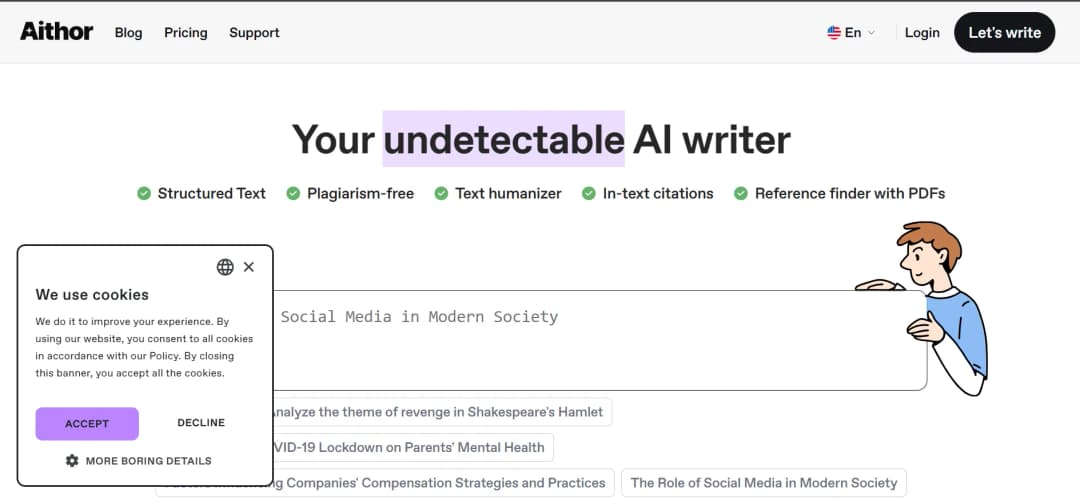Screen dimensions: 1080x500
Task: Open the Blog page
Action: point(128,33)
